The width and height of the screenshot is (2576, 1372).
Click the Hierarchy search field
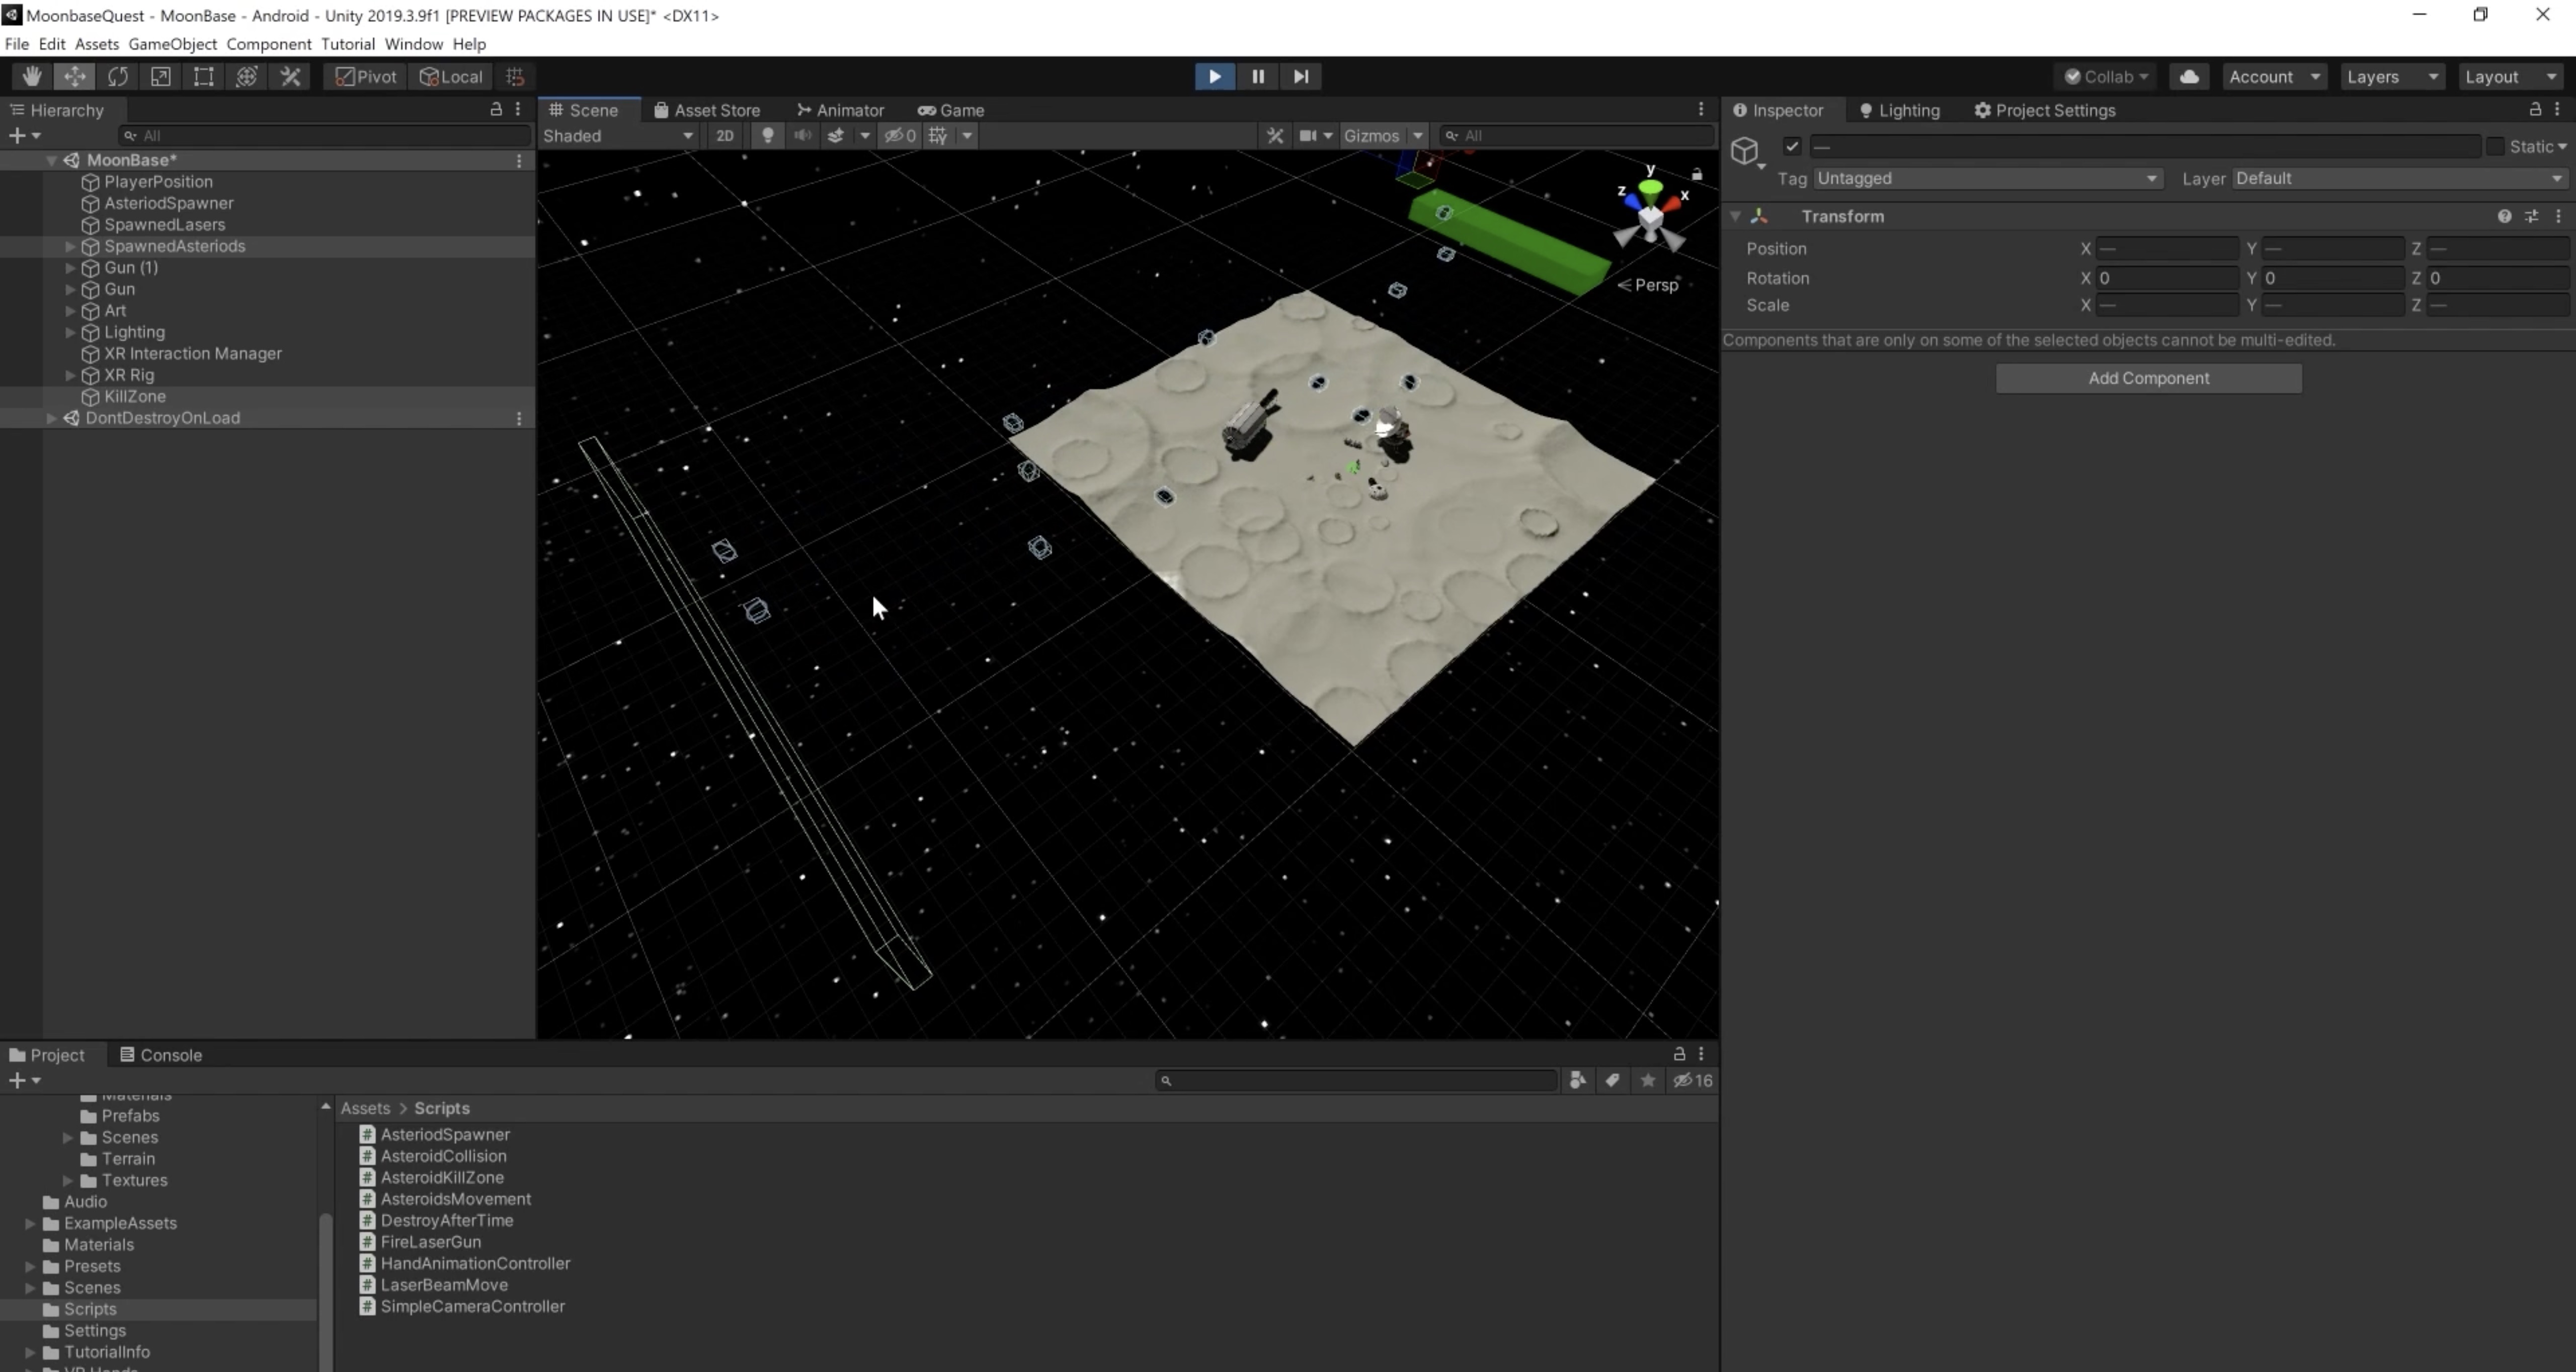(x=325, y=135)
